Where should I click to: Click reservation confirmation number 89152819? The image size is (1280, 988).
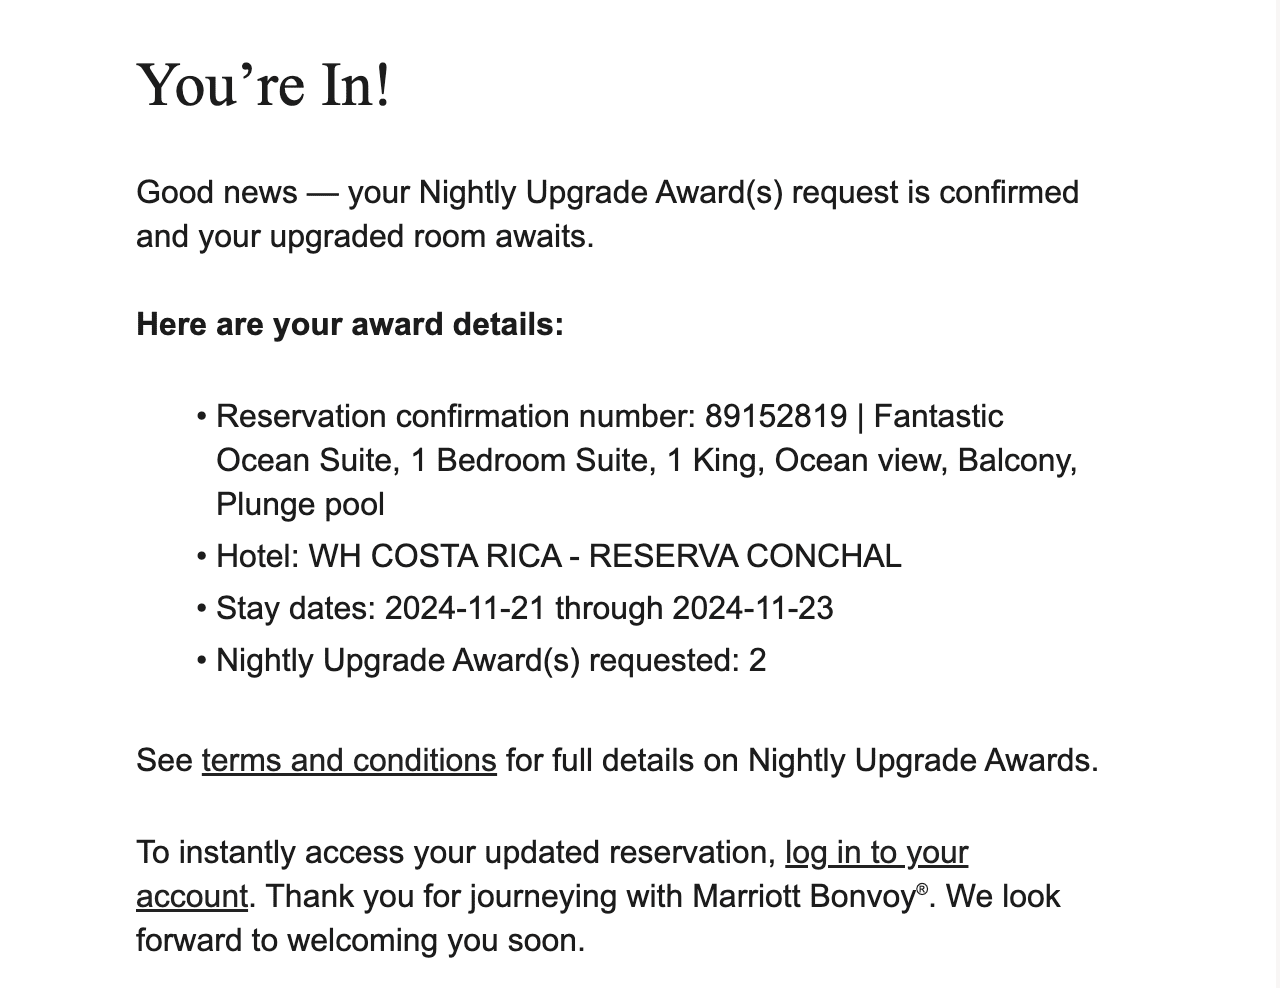[x=776, y=416]
